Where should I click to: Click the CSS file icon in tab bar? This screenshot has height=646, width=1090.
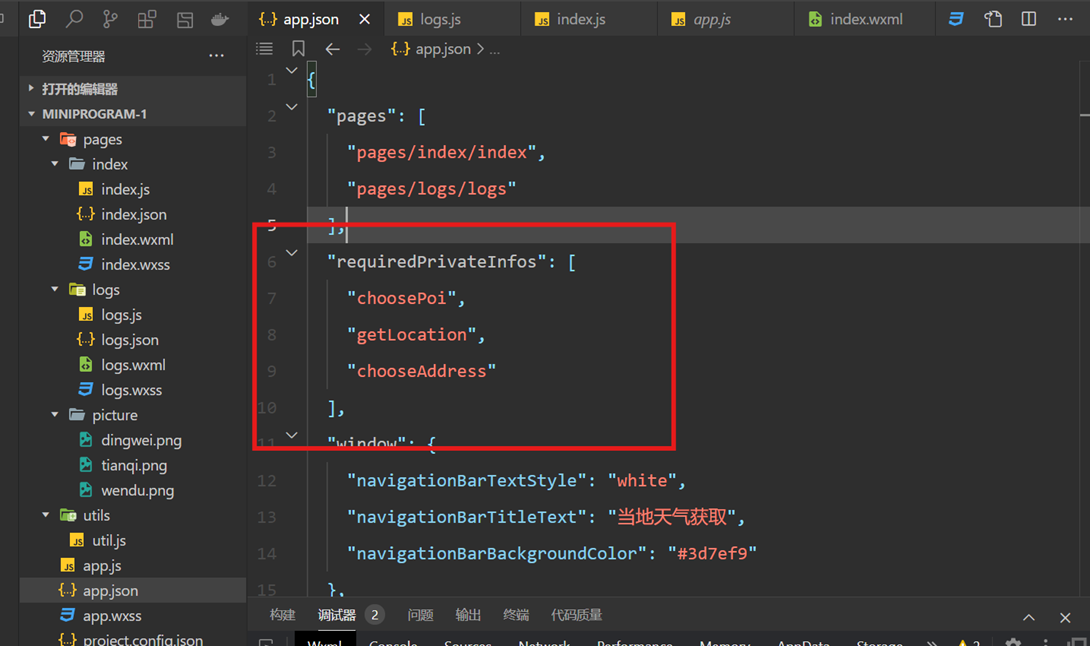pos(957,19)
